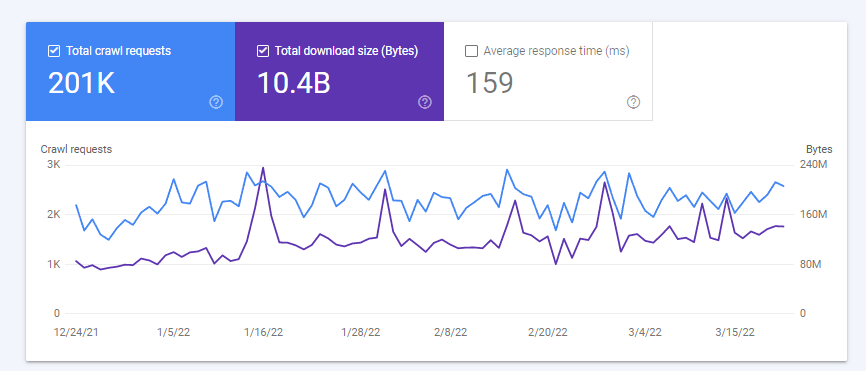Click the Bytes axis title

pyautogui.click(x=819, y=149)
